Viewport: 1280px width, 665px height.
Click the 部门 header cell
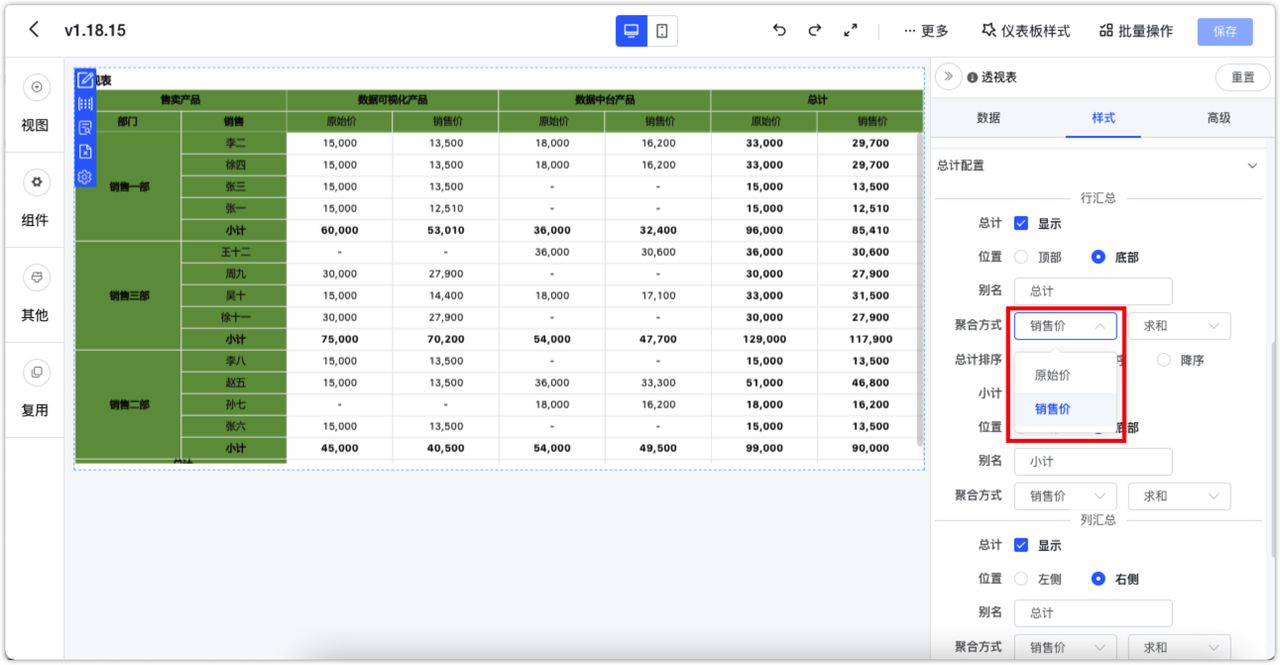click(128, 121)
